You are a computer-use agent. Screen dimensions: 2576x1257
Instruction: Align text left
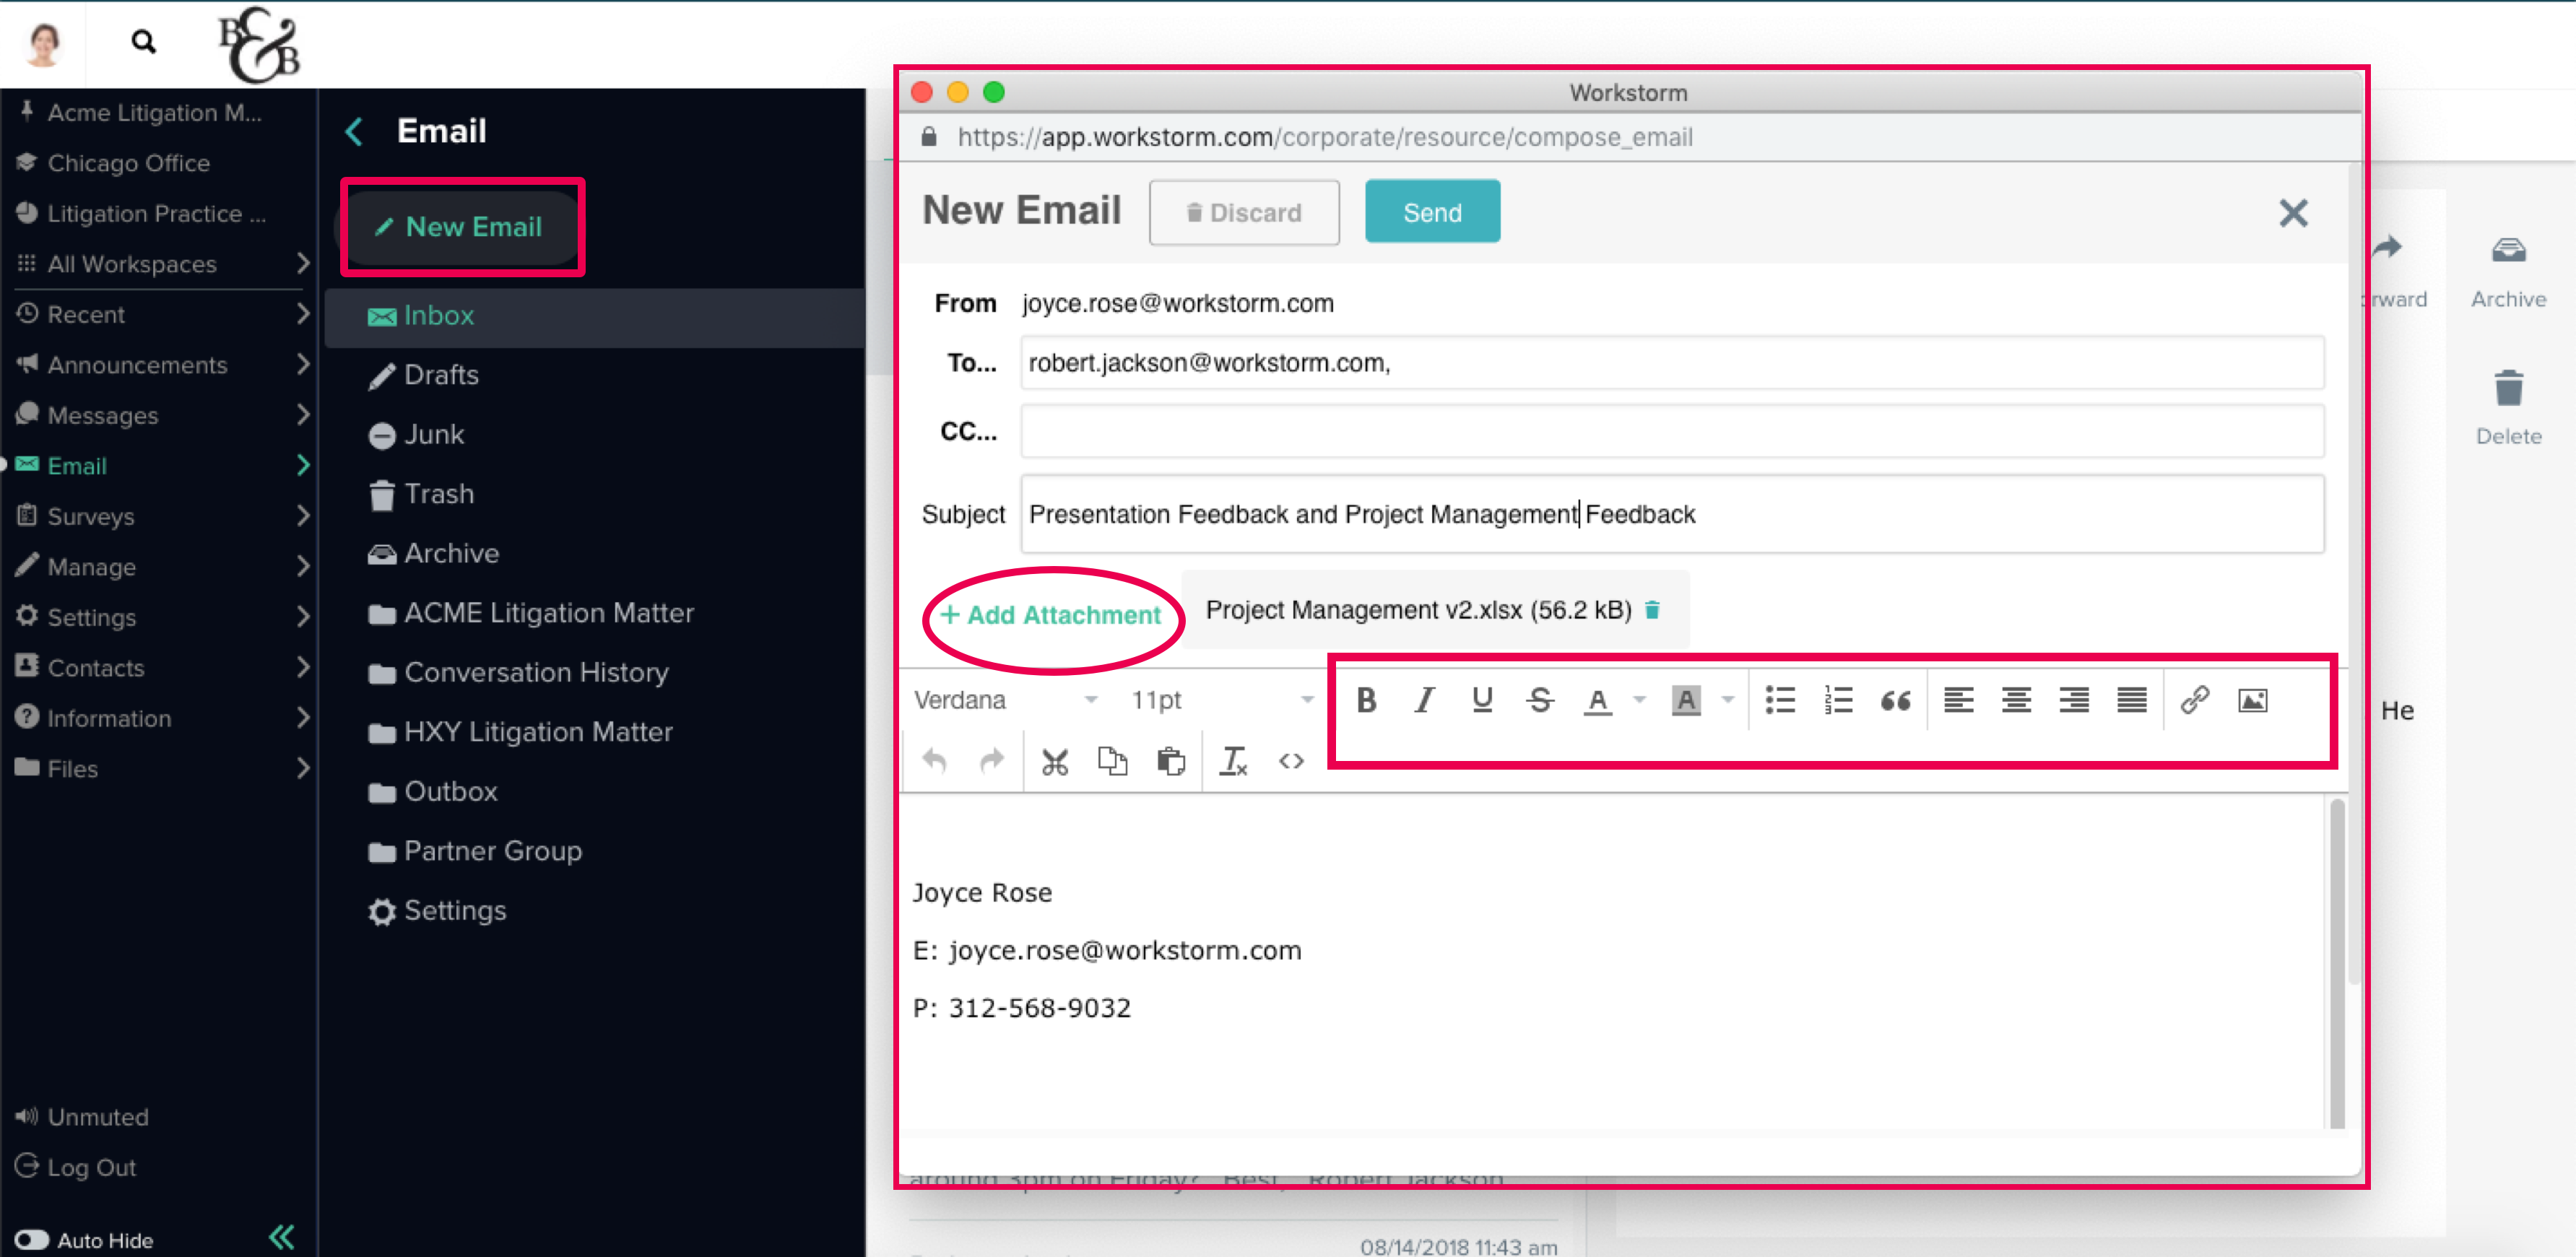[x=1958, y=700]
